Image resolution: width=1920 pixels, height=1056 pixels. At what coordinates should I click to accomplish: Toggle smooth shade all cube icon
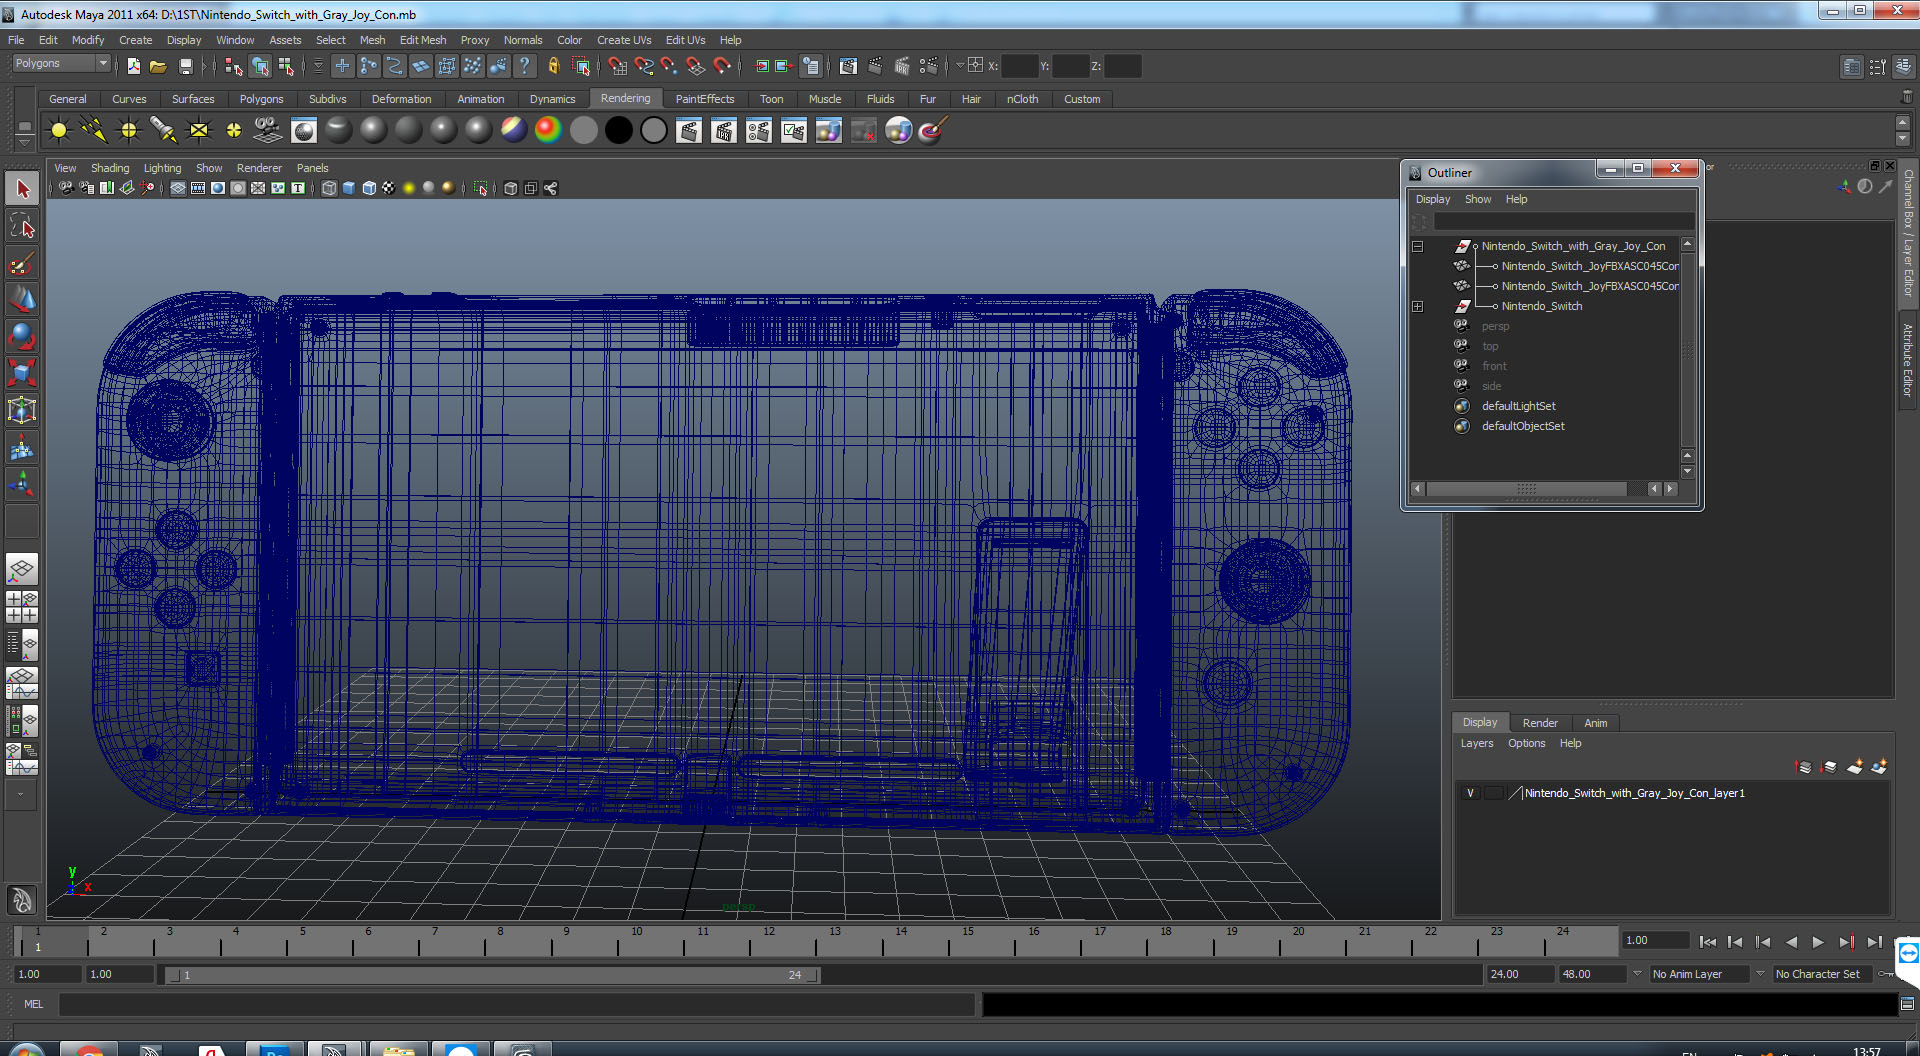[349, 188]
